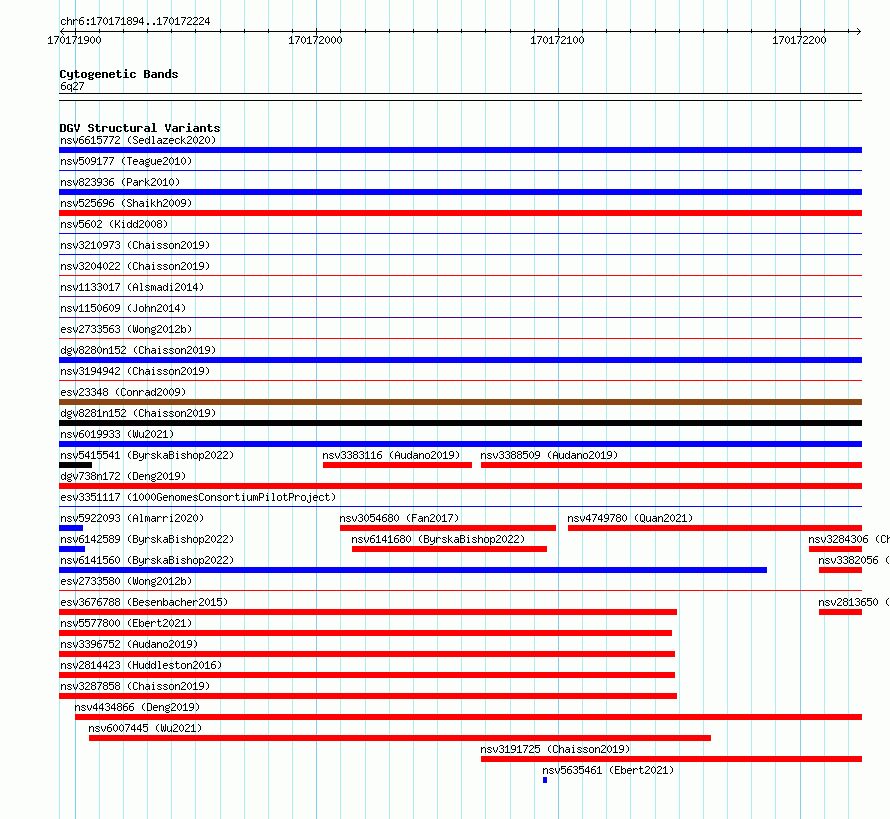Screen dimensions: 890x819
Task: Select nsv3388509 (Audano2019) label
Action: point(549,455)
